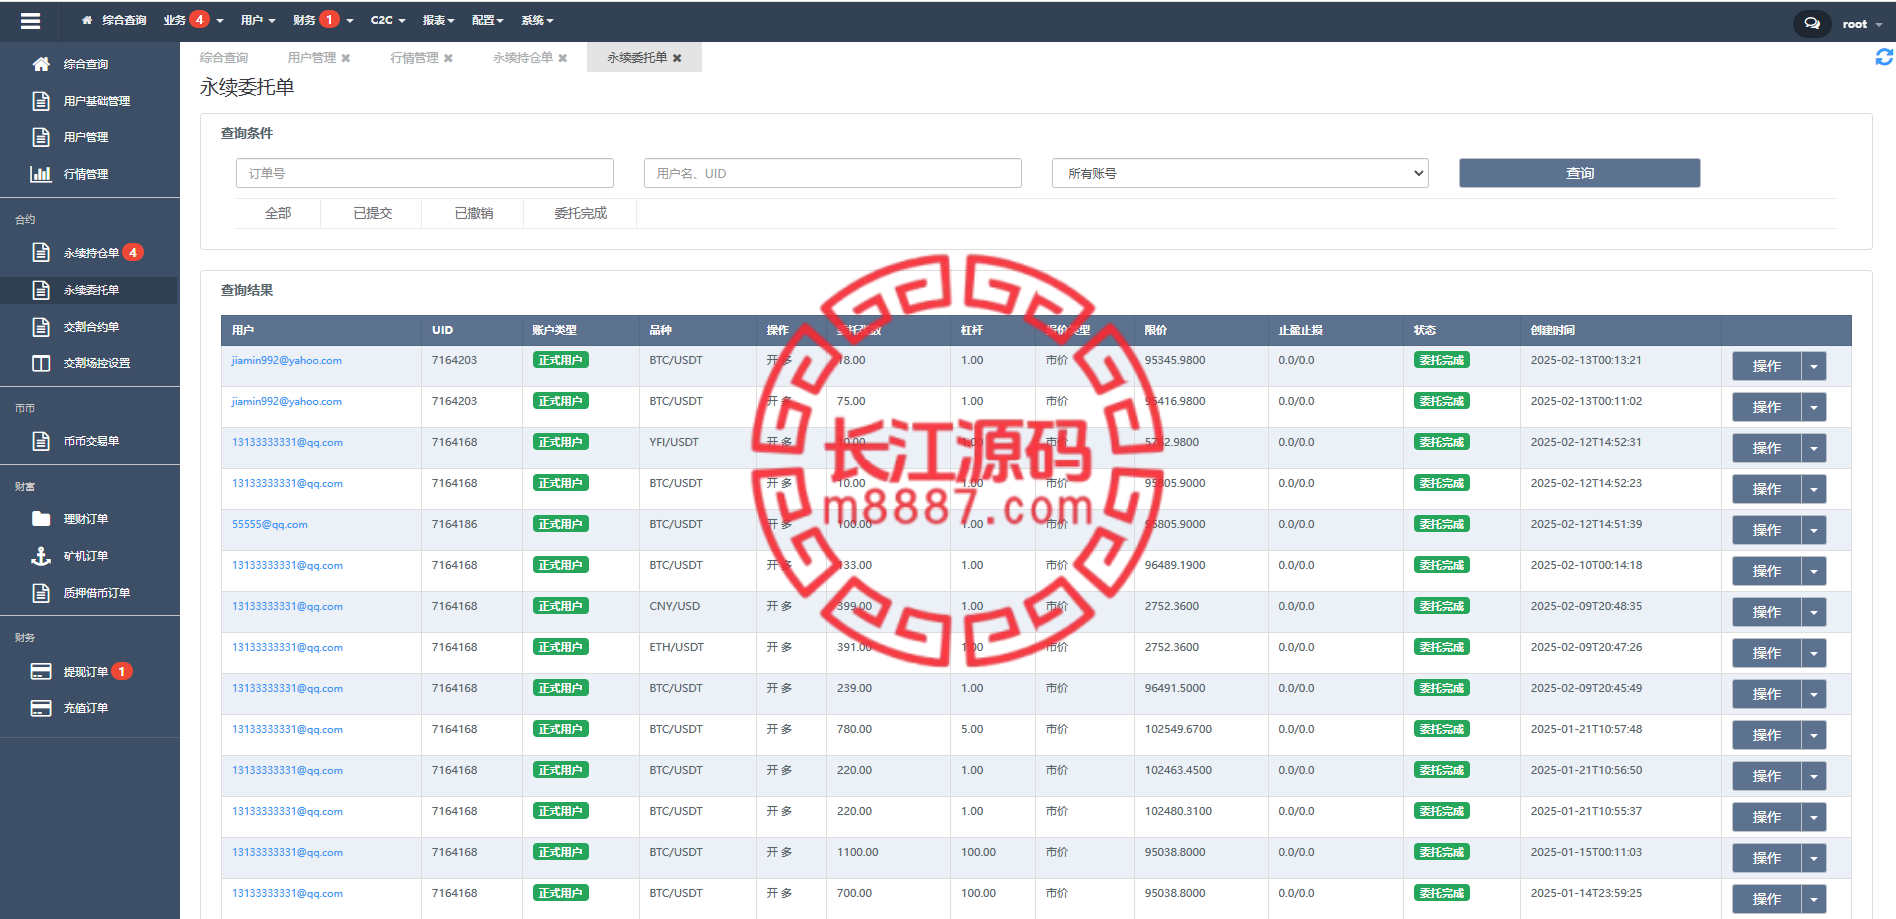Click the anchor icon for 矿机订单
This screenshot has height=919, width=1896.
[x=41, y=556]
